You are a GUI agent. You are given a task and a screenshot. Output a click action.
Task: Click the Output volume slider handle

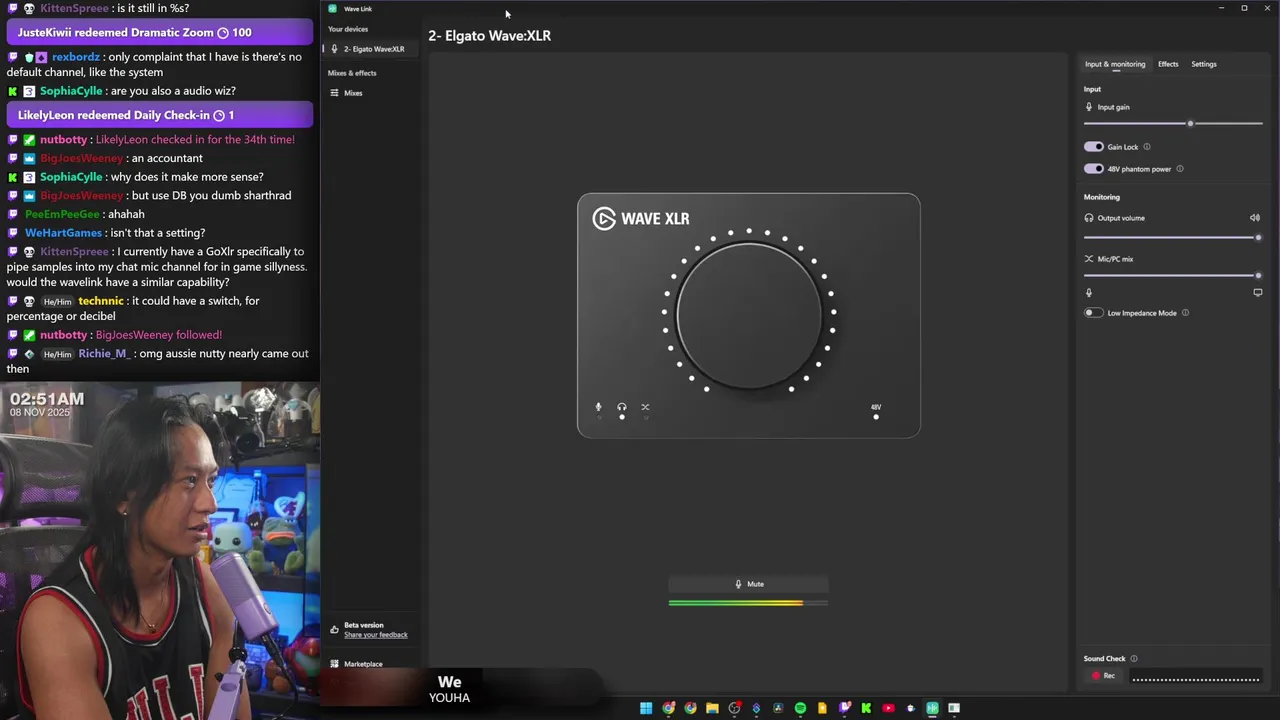[1258, 238]
